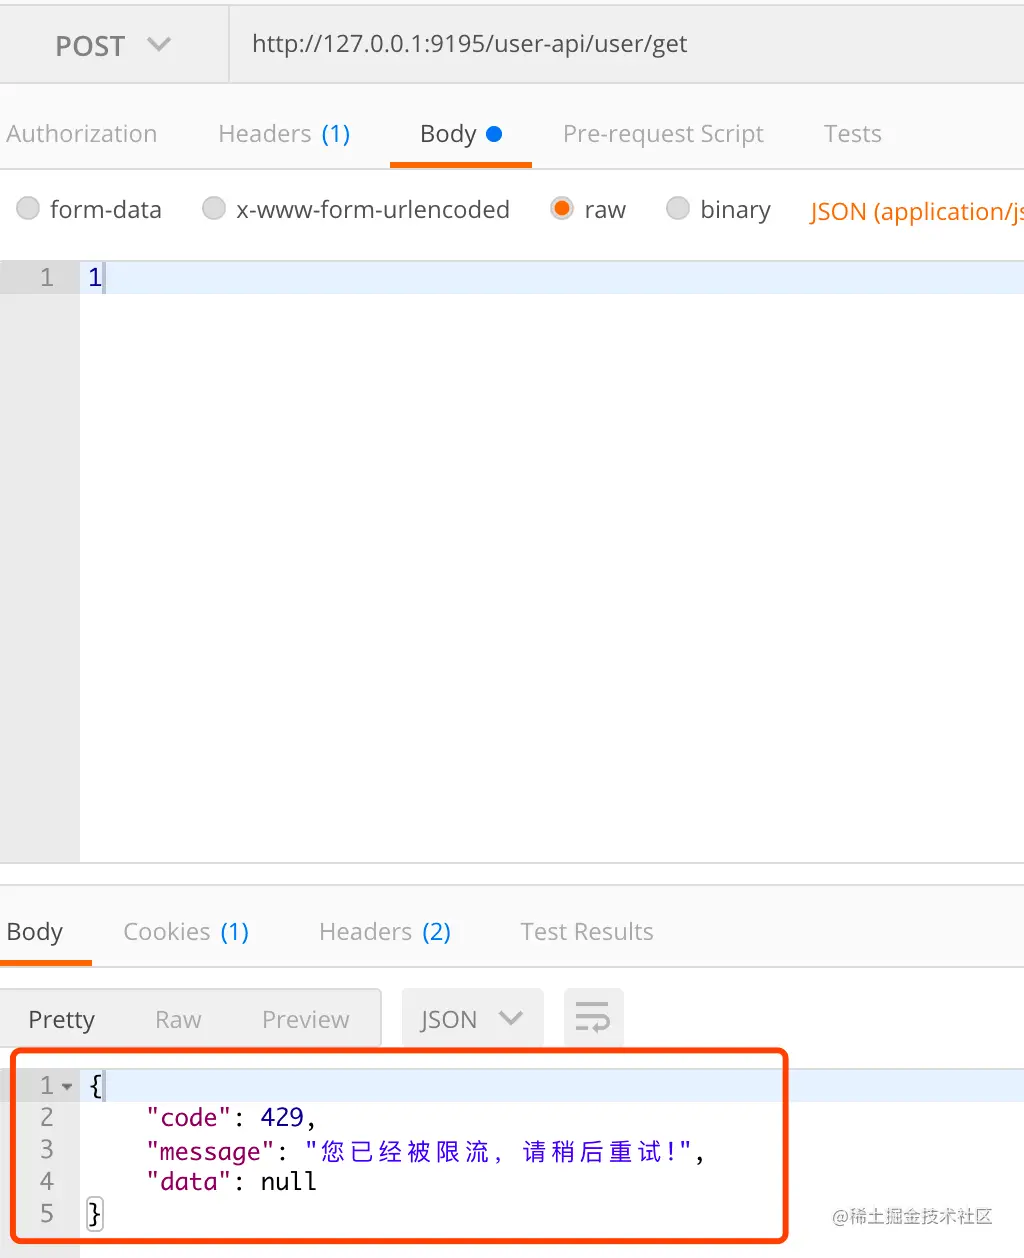Switch response view to Preview
Image resolution: width=1024 pixels, height=1258 pixels.
point(306,1019)
